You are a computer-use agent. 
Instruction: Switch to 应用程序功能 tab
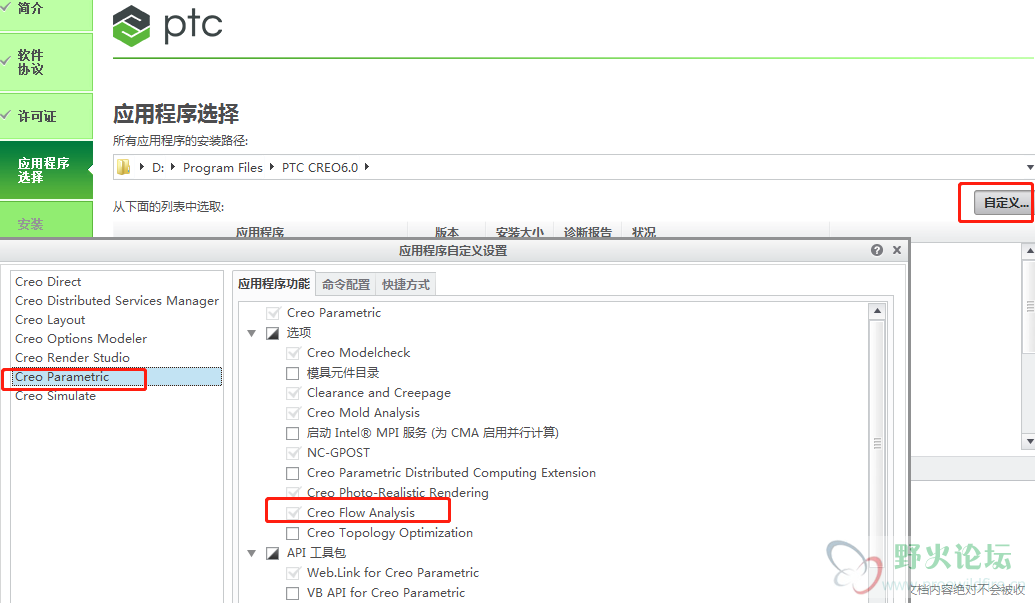(x=274, y=284)
